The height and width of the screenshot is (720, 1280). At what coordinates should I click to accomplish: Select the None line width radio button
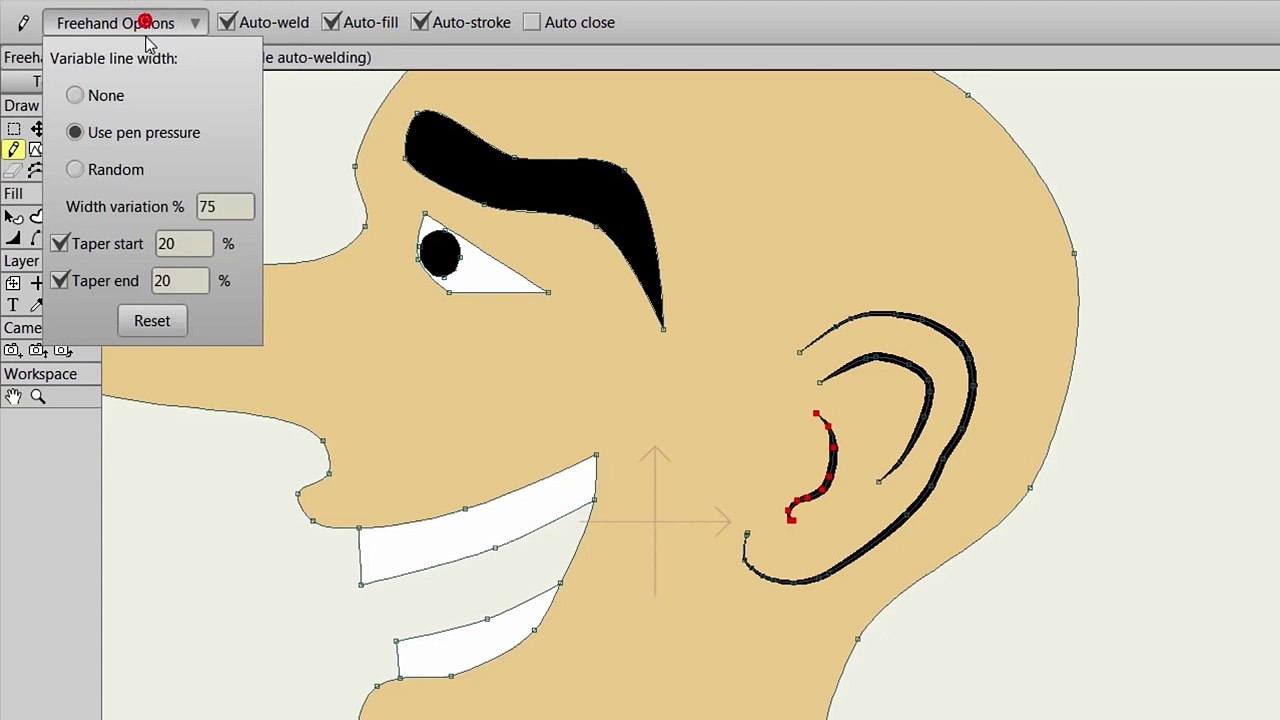(x=75, y=95)
